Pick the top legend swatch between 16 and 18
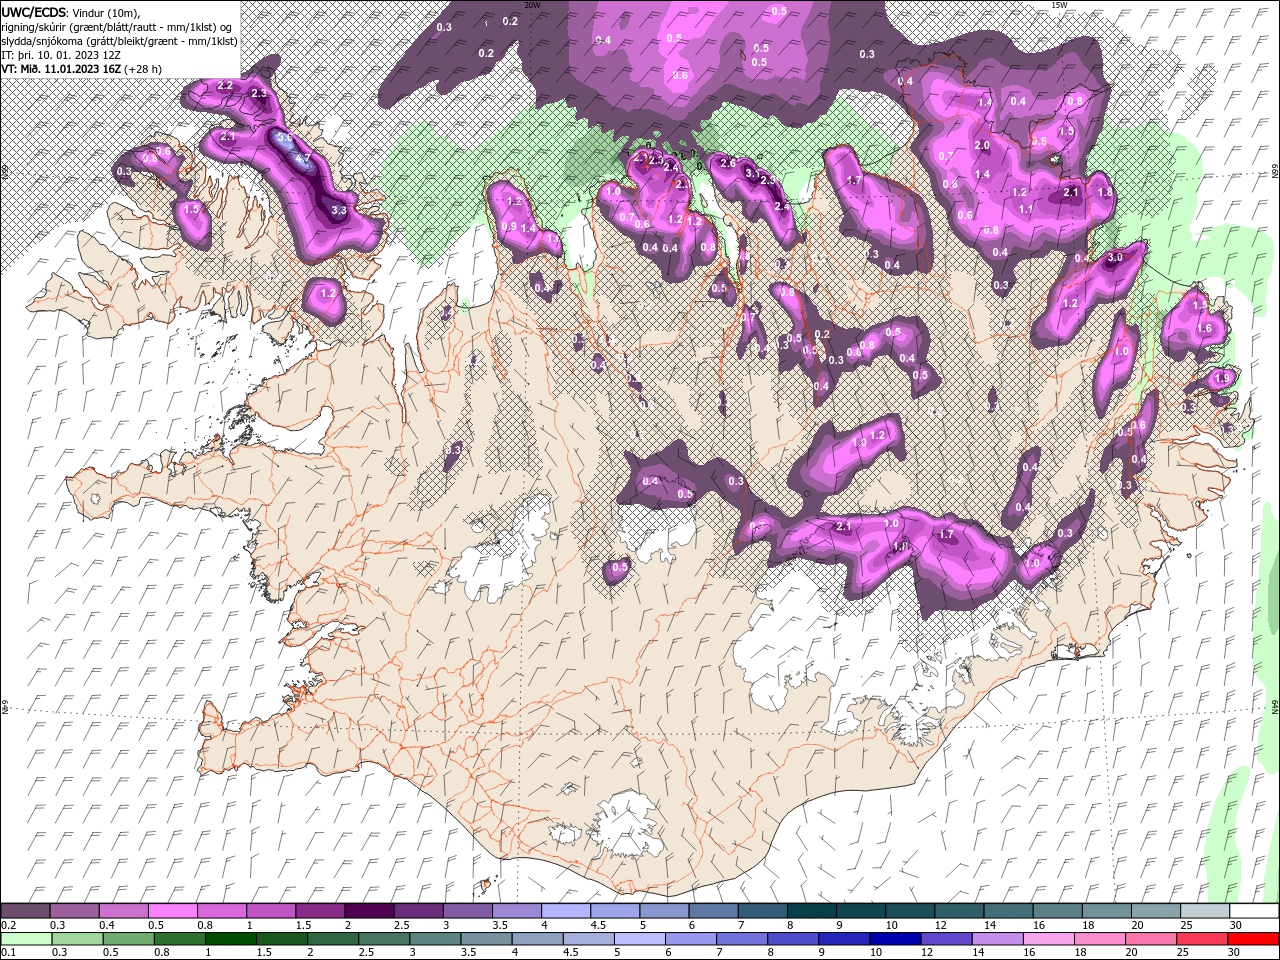The width and height of the screenshot is (1280, 960). tap(1057, 910)
